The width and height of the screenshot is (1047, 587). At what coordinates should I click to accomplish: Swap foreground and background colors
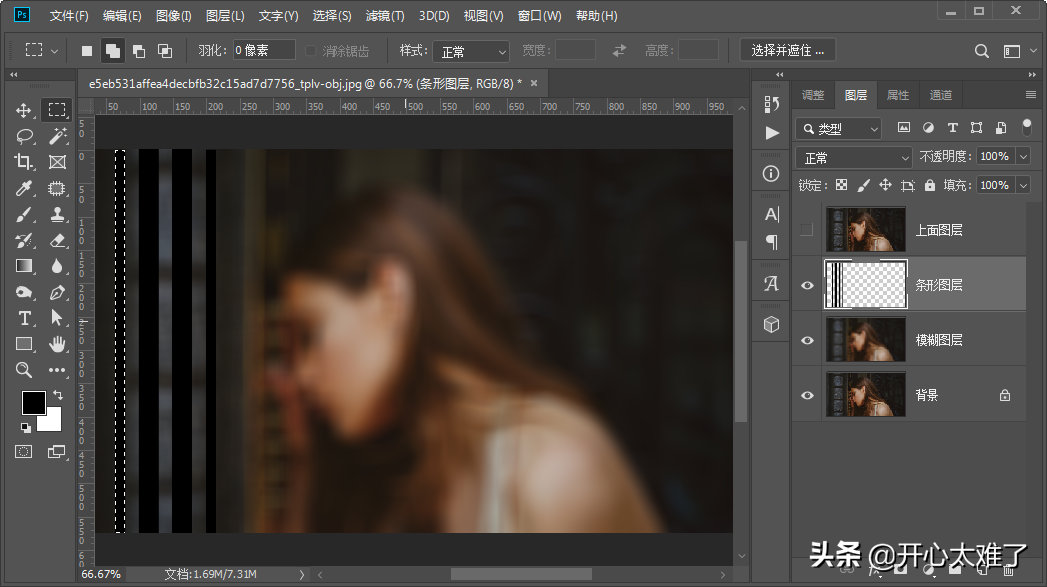pyautogui.click(x=58, y=395)
